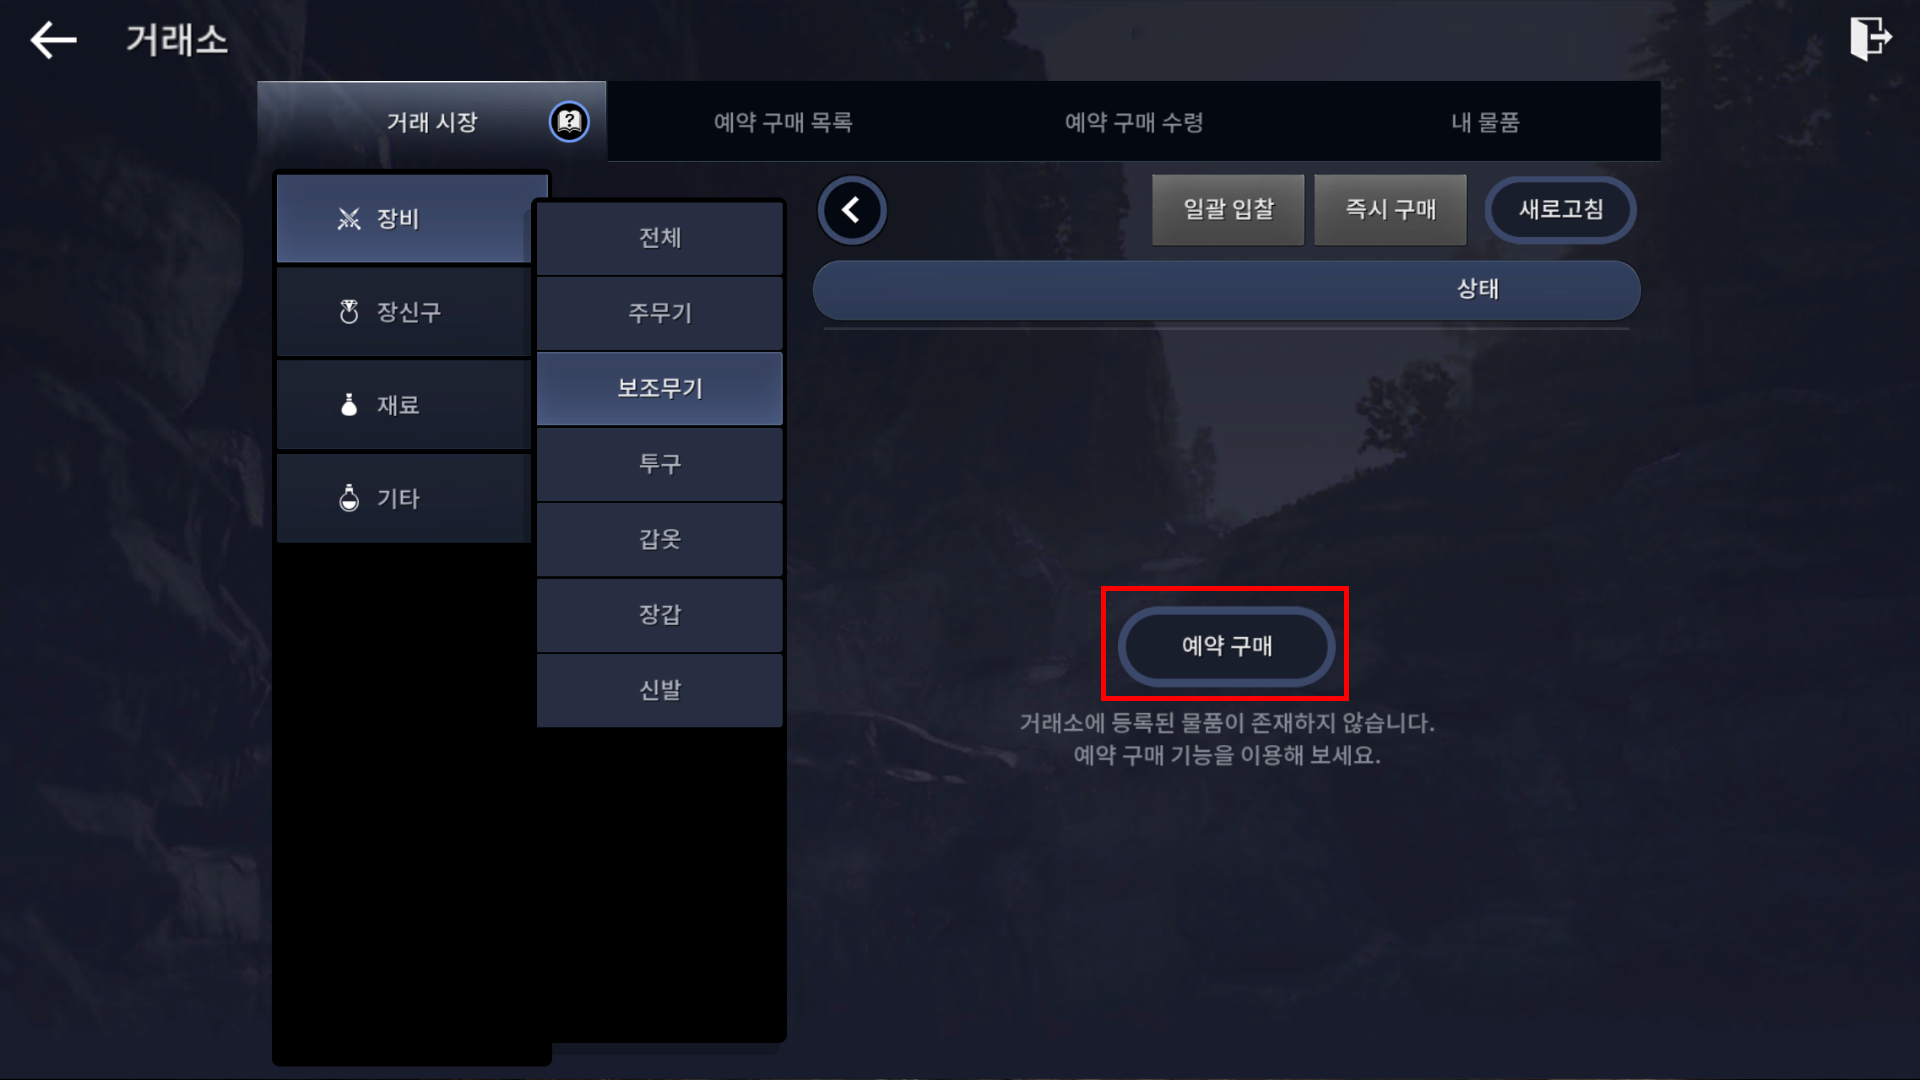Click the 상태 column header bar

[x=1226, y=290]
